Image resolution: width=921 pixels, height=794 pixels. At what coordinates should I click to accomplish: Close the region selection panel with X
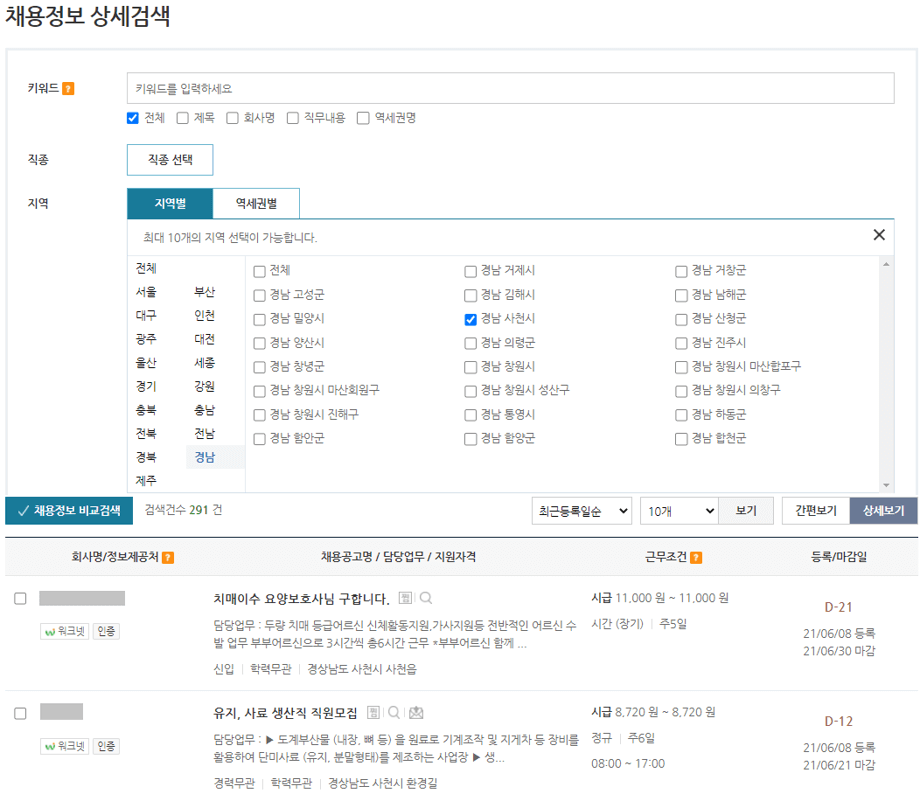(x=878, y=234)
